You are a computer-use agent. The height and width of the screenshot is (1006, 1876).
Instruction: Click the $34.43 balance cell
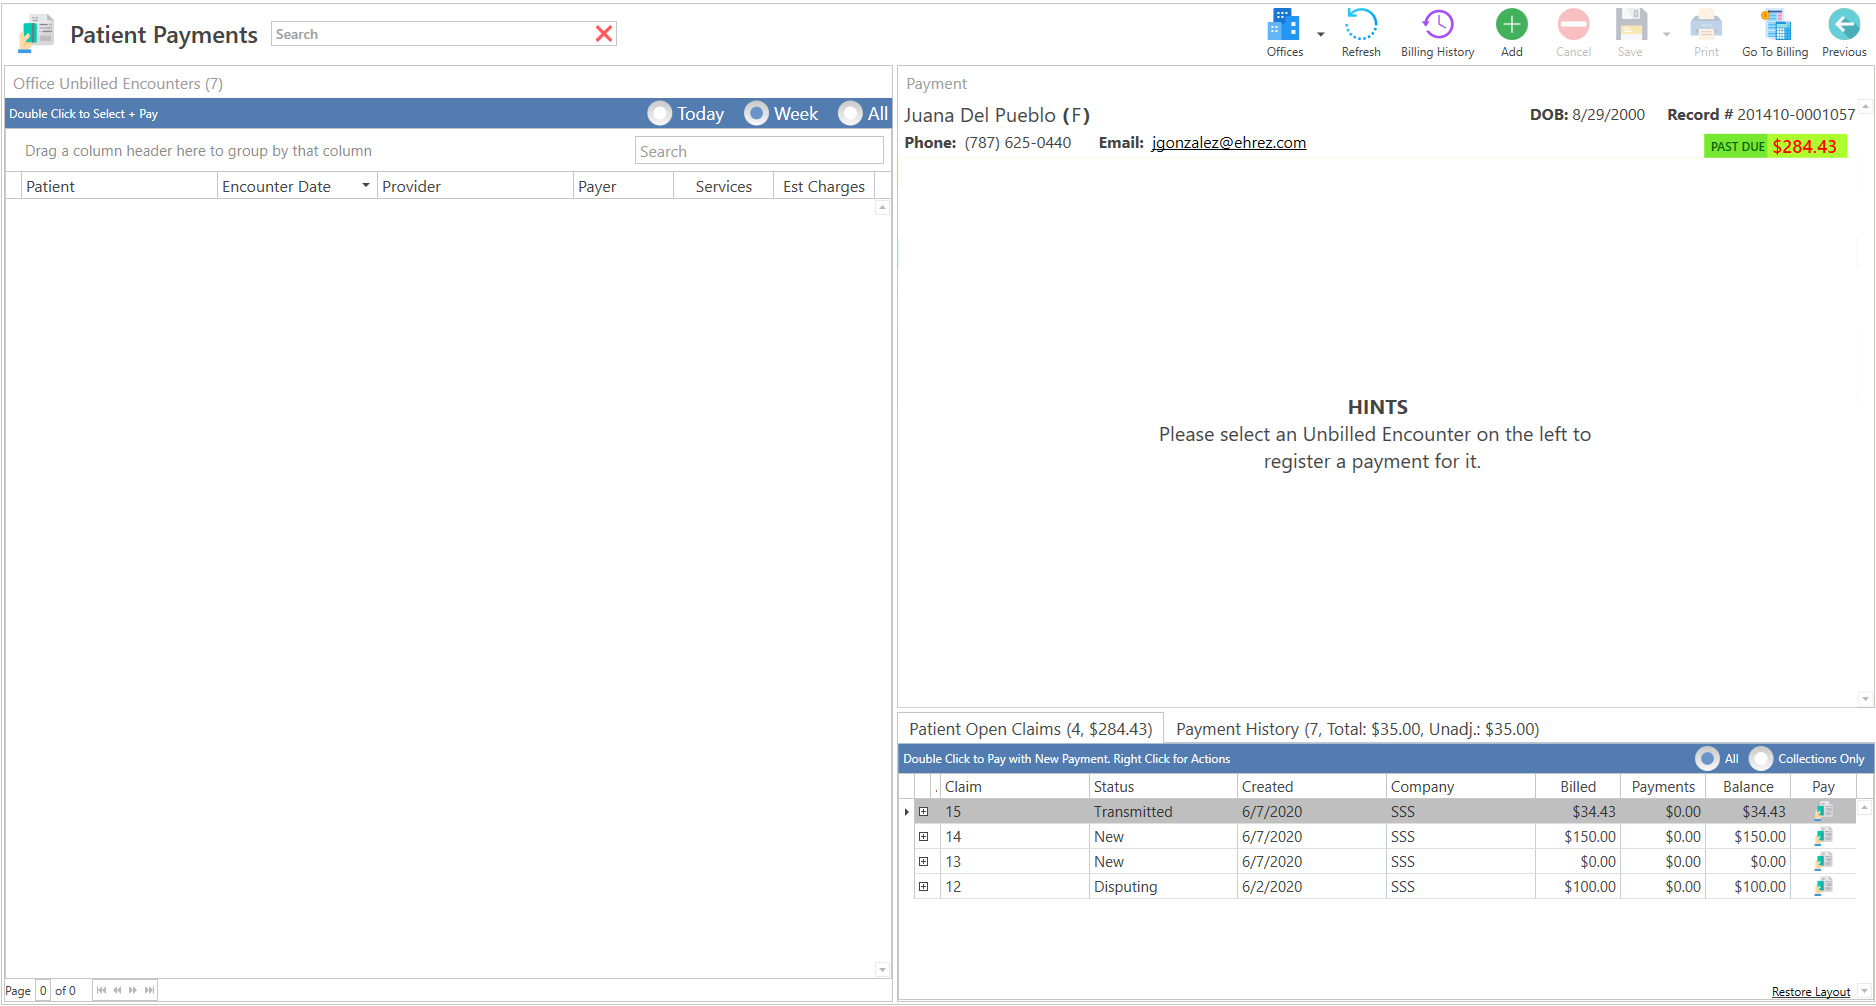click(1748, 811)
